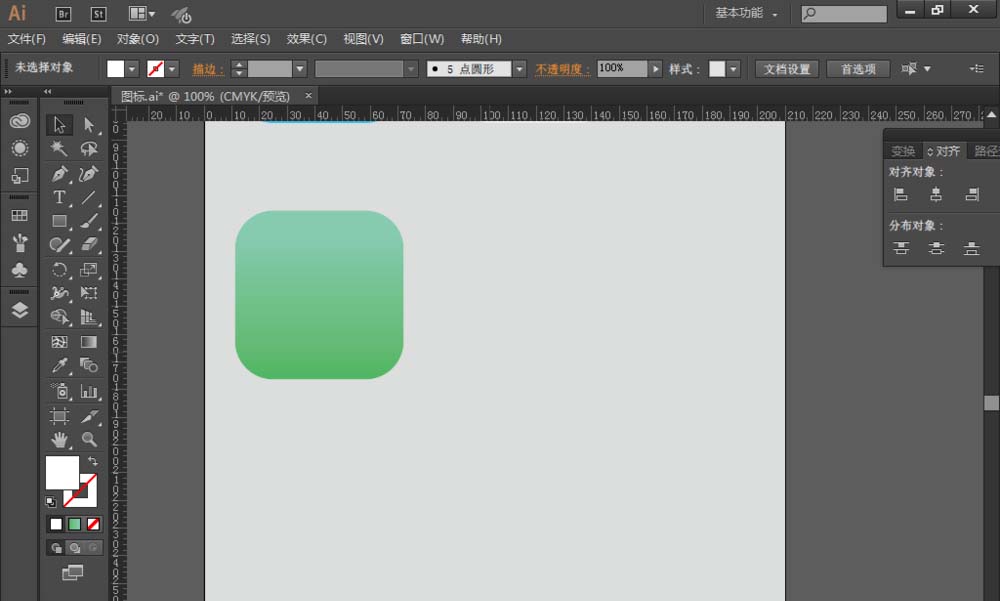Select the Eyedropper tool
The image size is (1000, 601).
click(58, 364)
